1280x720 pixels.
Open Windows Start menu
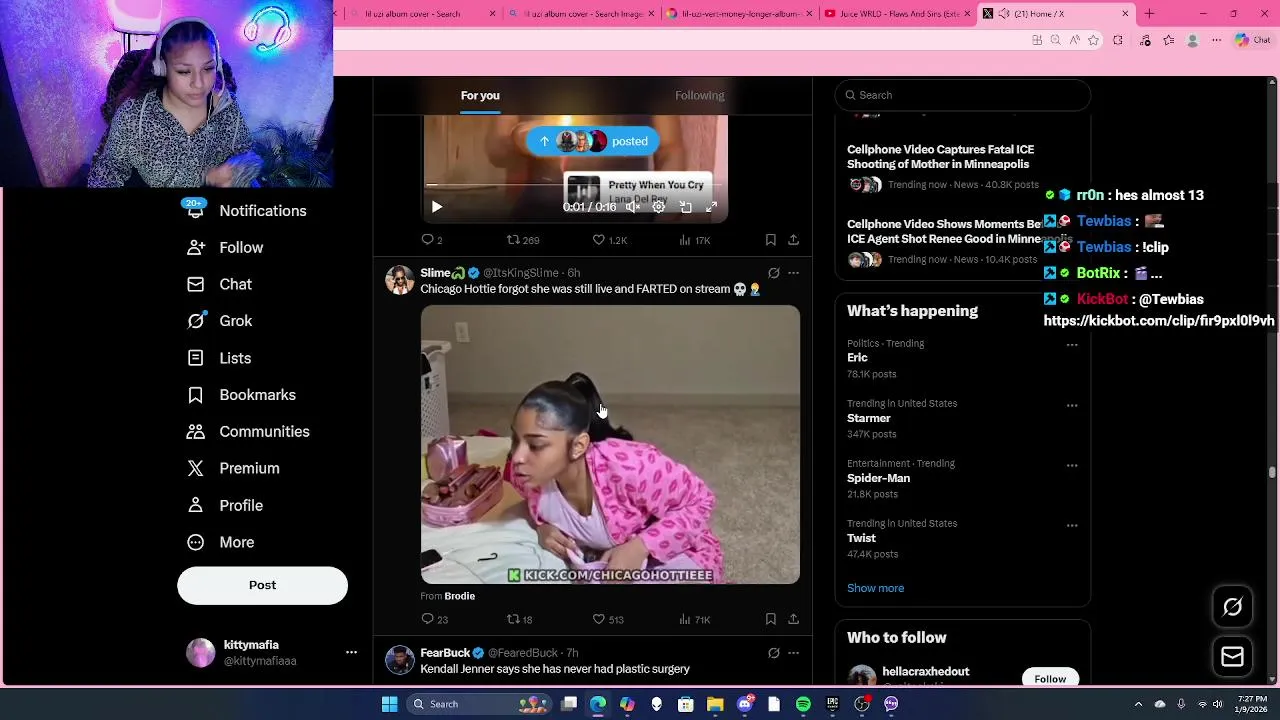(389, 704)
